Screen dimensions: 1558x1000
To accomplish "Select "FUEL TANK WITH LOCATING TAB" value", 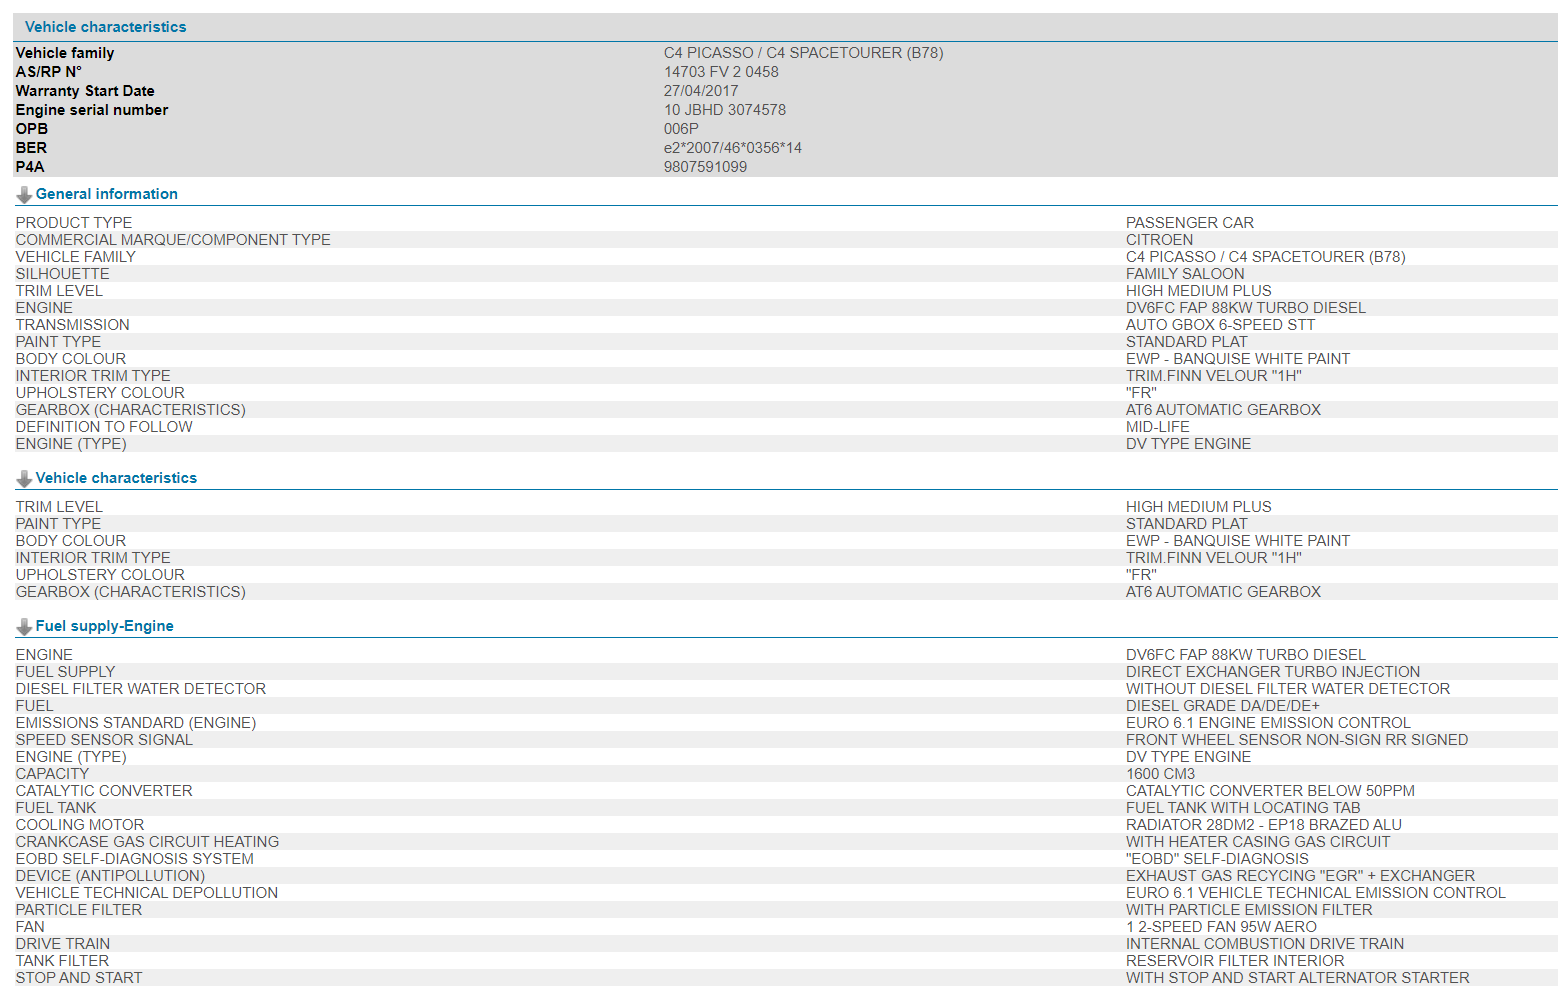I will (1243, 808).
